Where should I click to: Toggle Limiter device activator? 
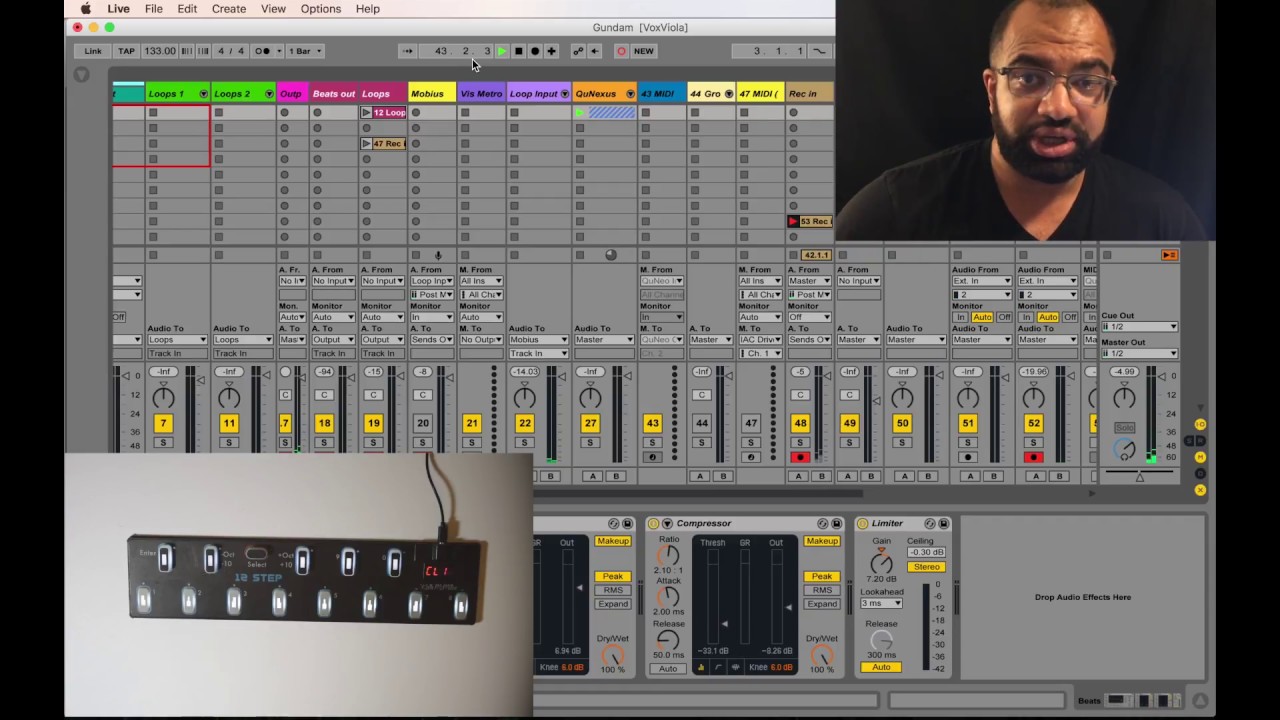(862, 523)
